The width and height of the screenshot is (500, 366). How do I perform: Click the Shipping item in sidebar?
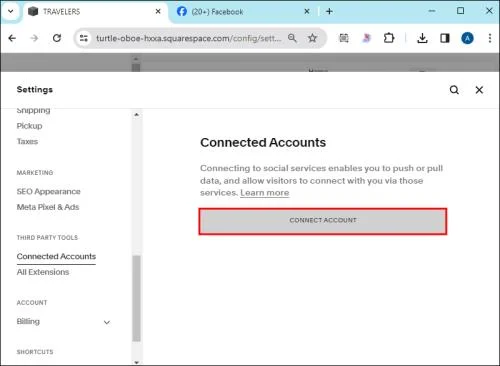33,110
